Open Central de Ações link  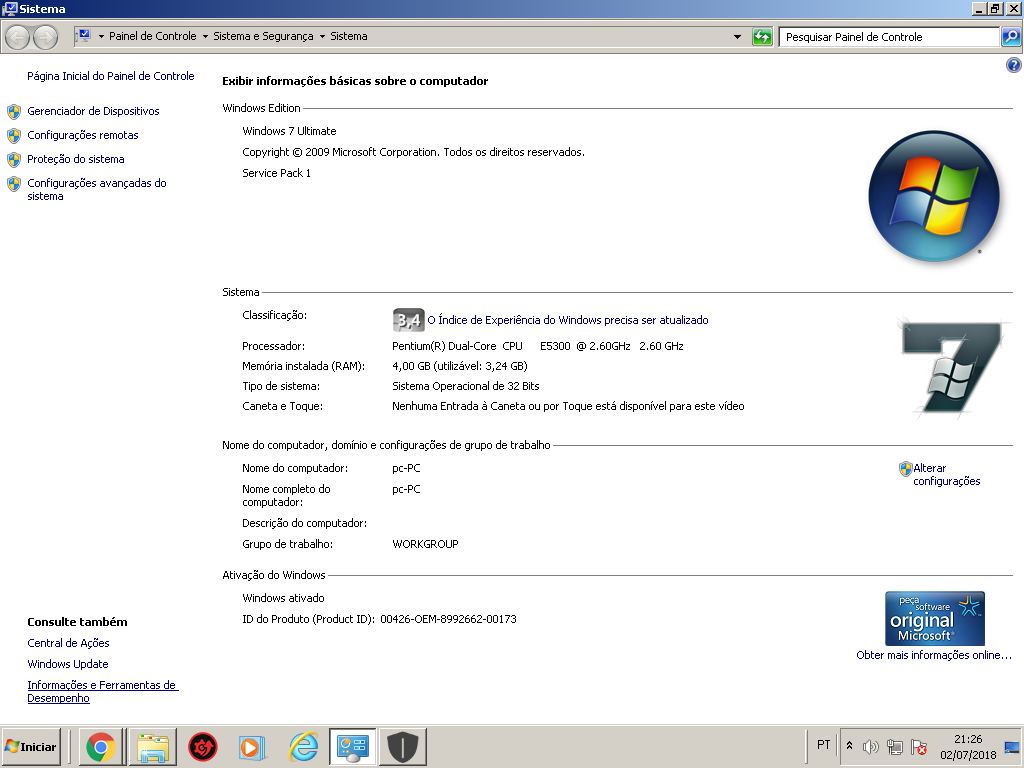coord(69,643)
